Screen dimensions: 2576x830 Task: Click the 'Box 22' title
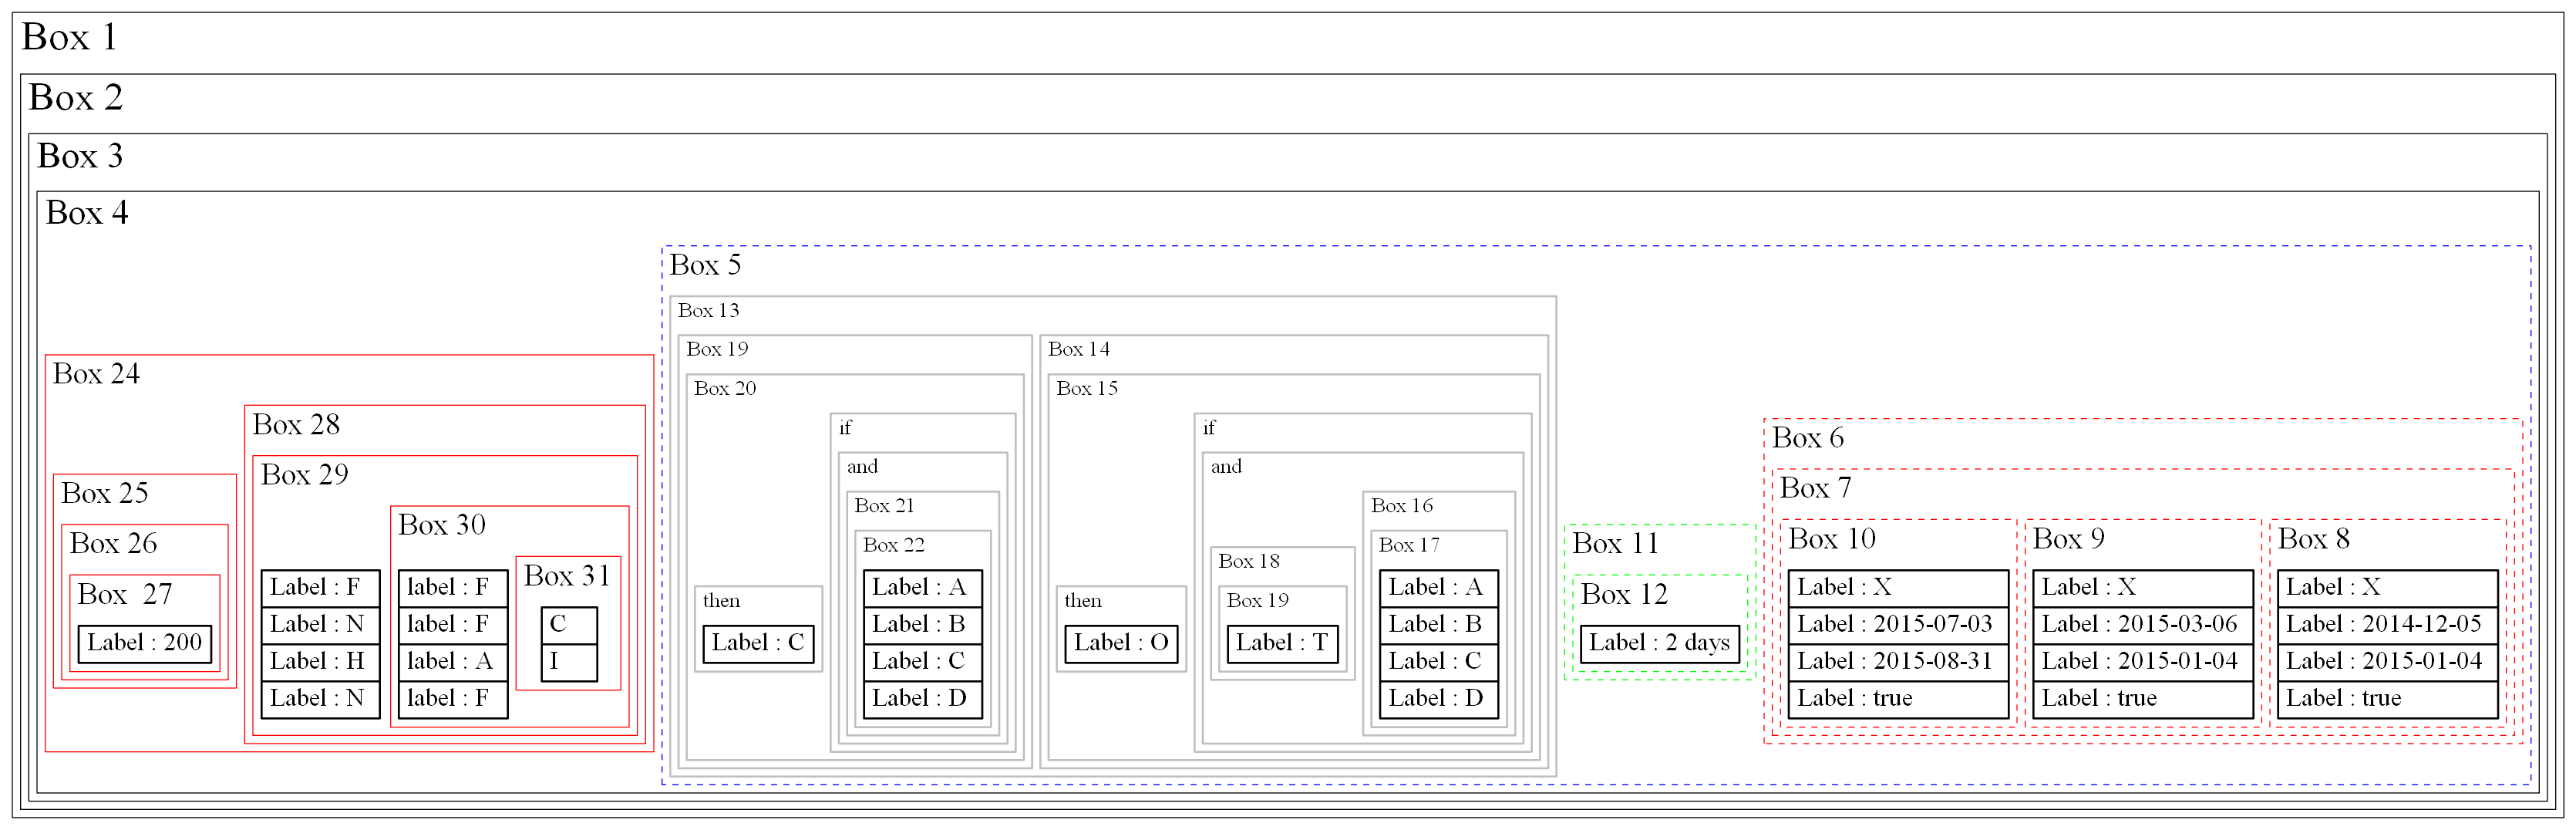tap(894, 545)
